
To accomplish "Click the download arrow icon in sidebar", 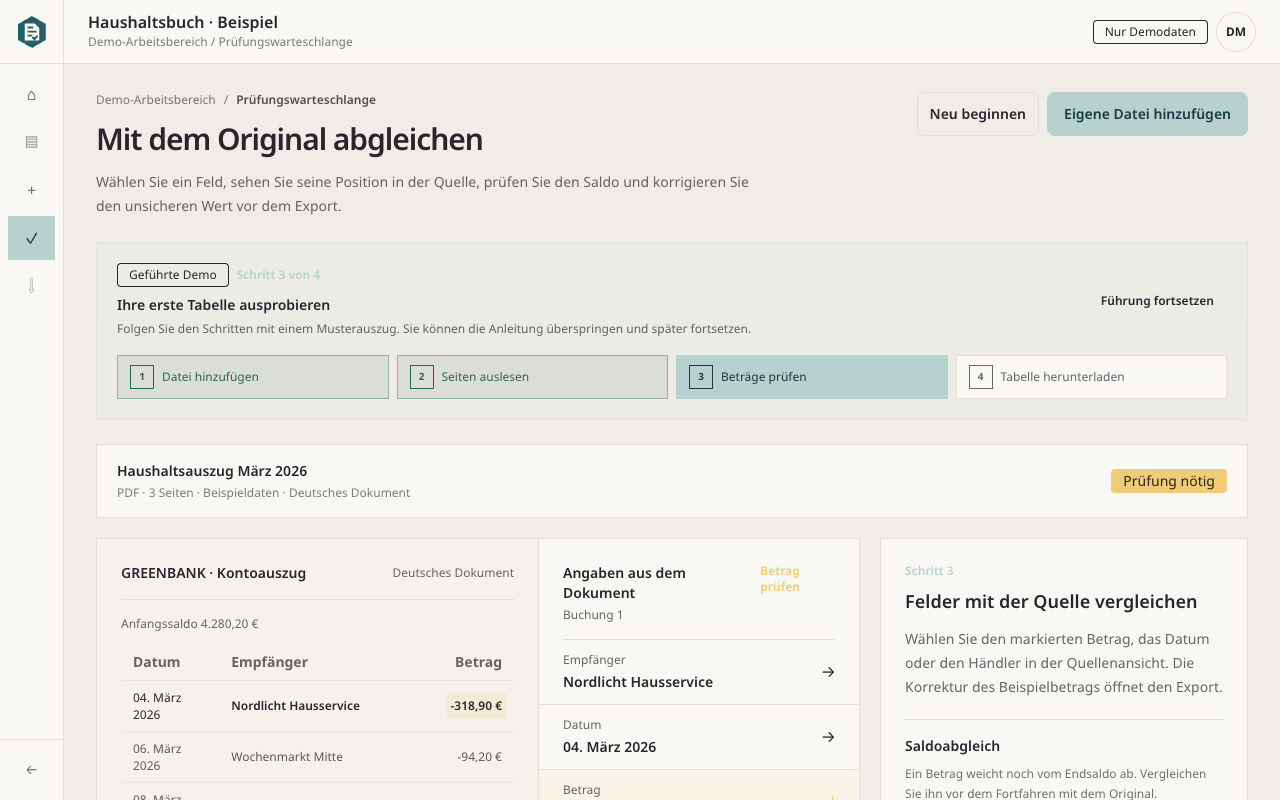I will (x=31, y=286).
